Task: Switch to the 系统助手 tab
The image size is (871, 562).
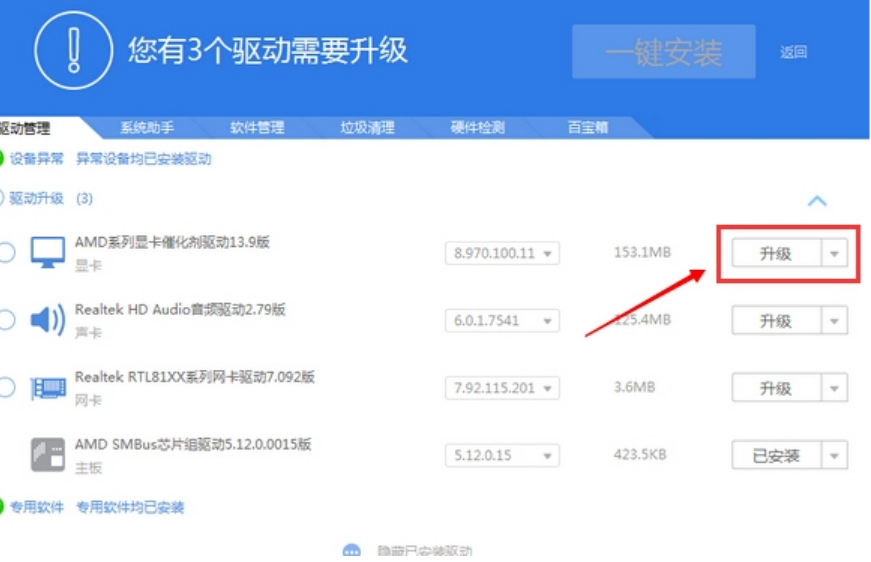Action: 147,127
